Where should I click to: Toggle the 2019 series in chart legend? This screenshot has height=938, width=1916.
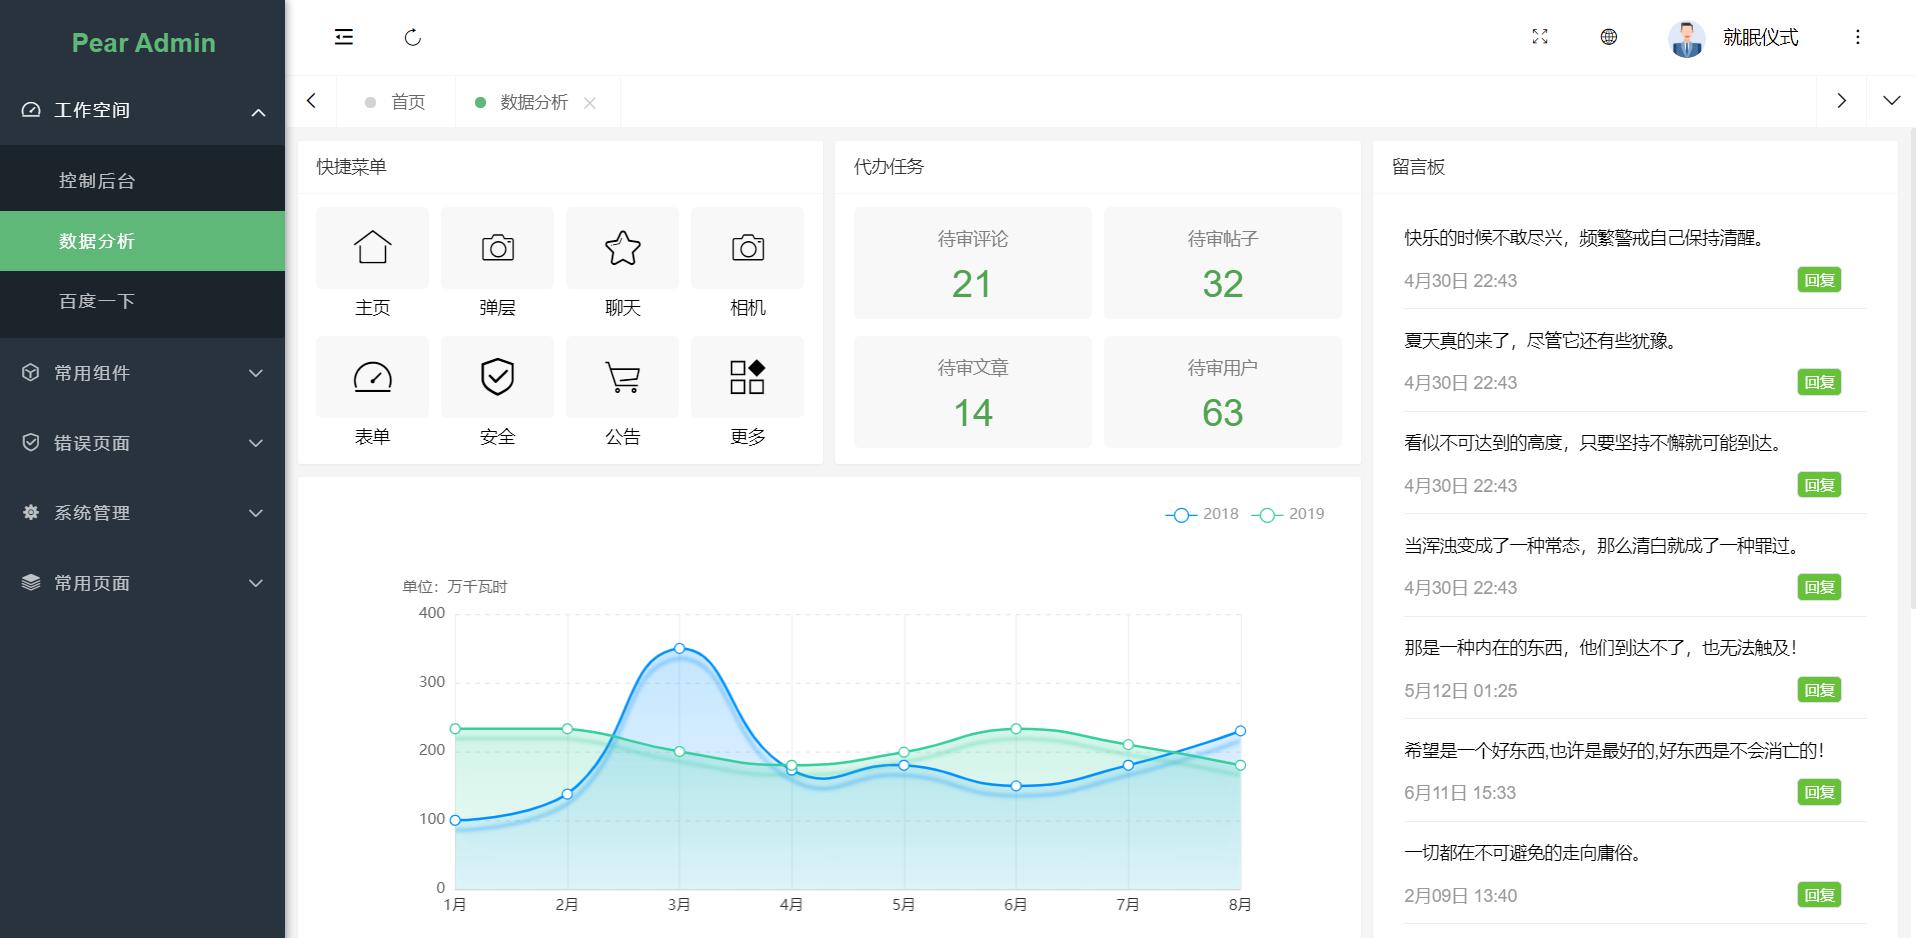[1288, 514]
